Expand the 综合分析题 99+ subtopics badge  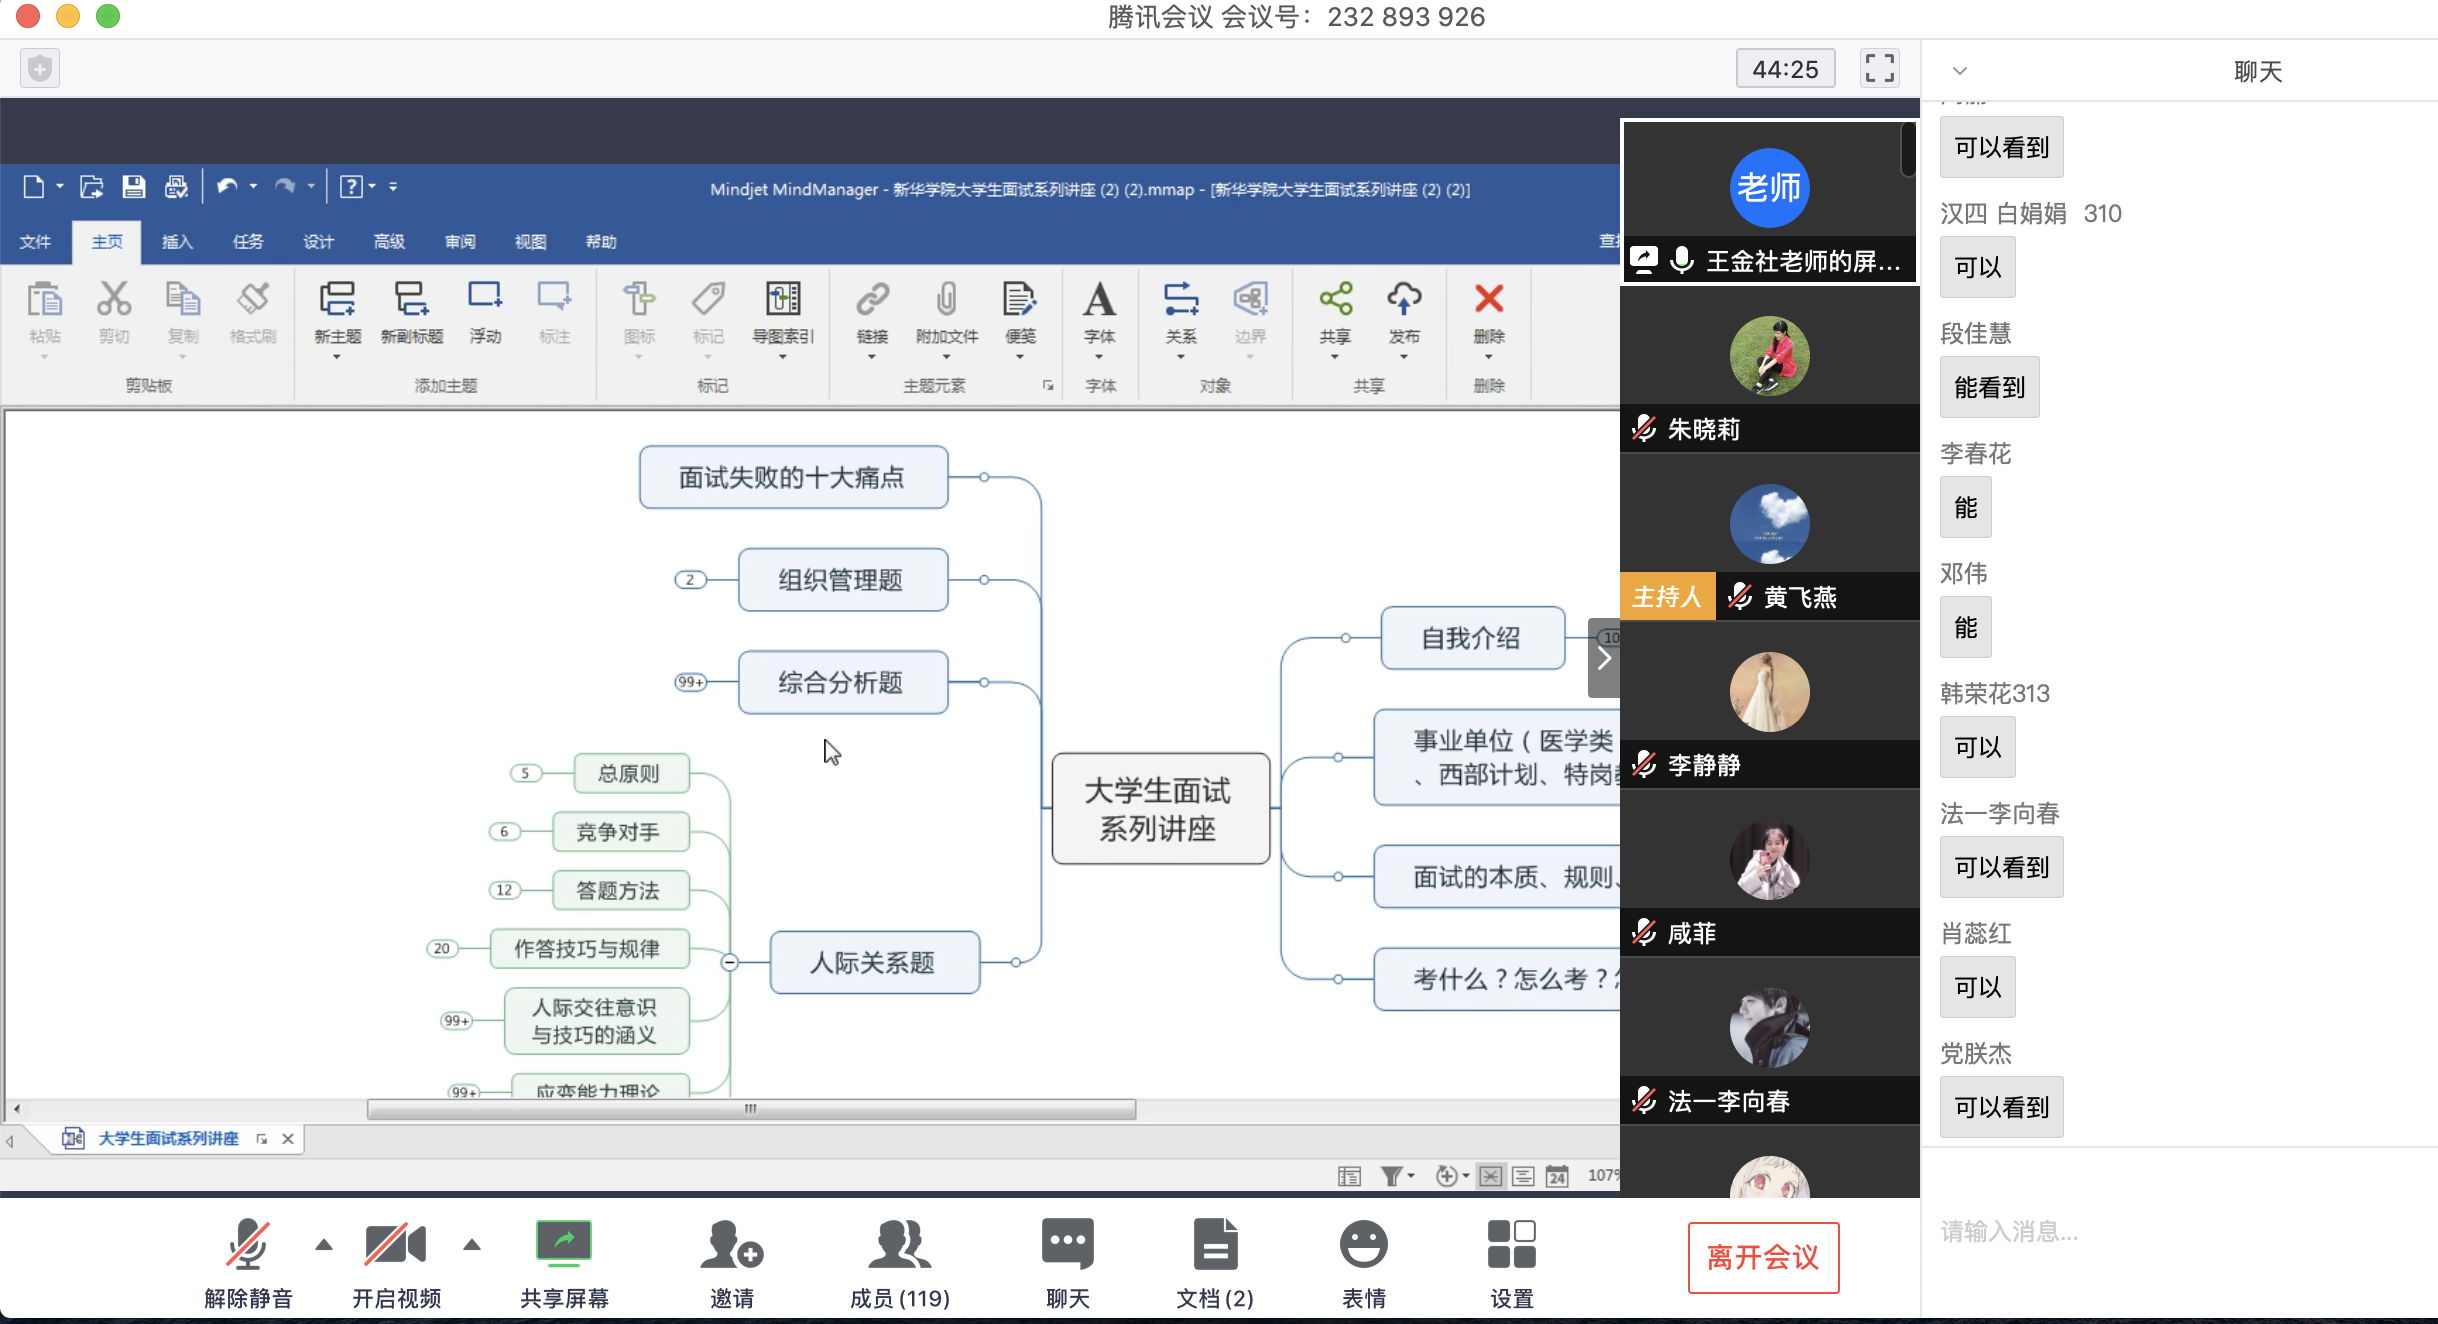(690, 682)
